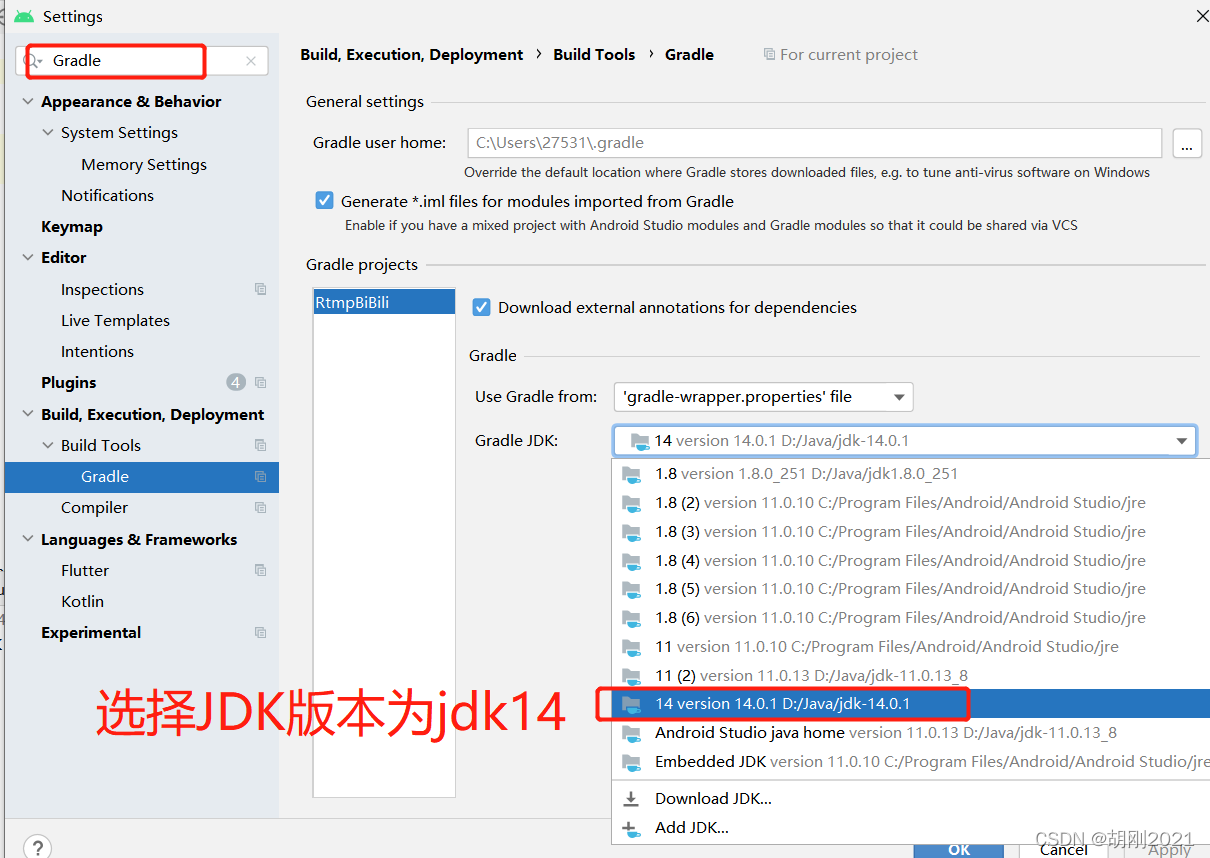
Task: Choose 1.8 version 1.8.0_251 JDK option
Action: (x=910, y=474)
